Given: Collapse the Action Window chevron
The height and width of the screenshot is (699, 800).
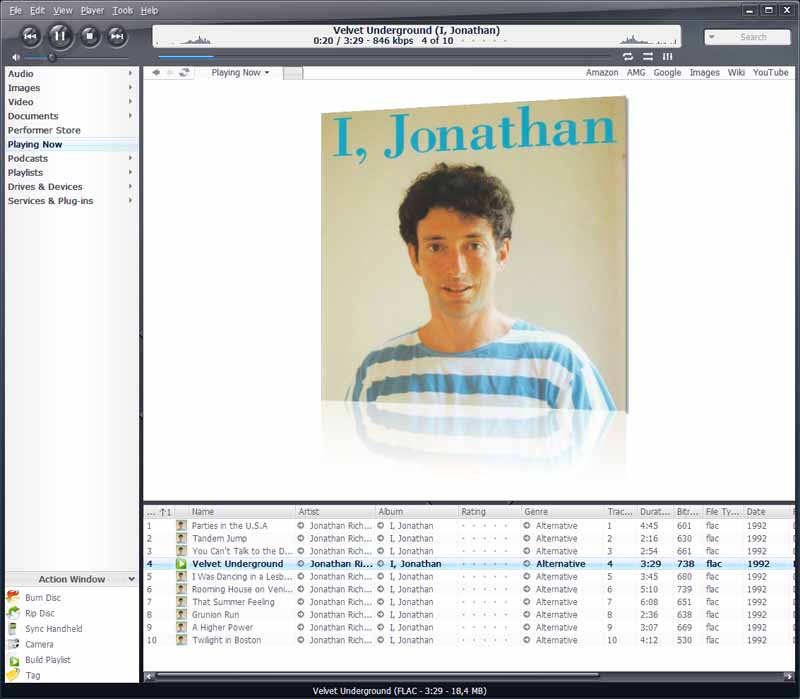Looking at the screenshot, I should point(132,579).
